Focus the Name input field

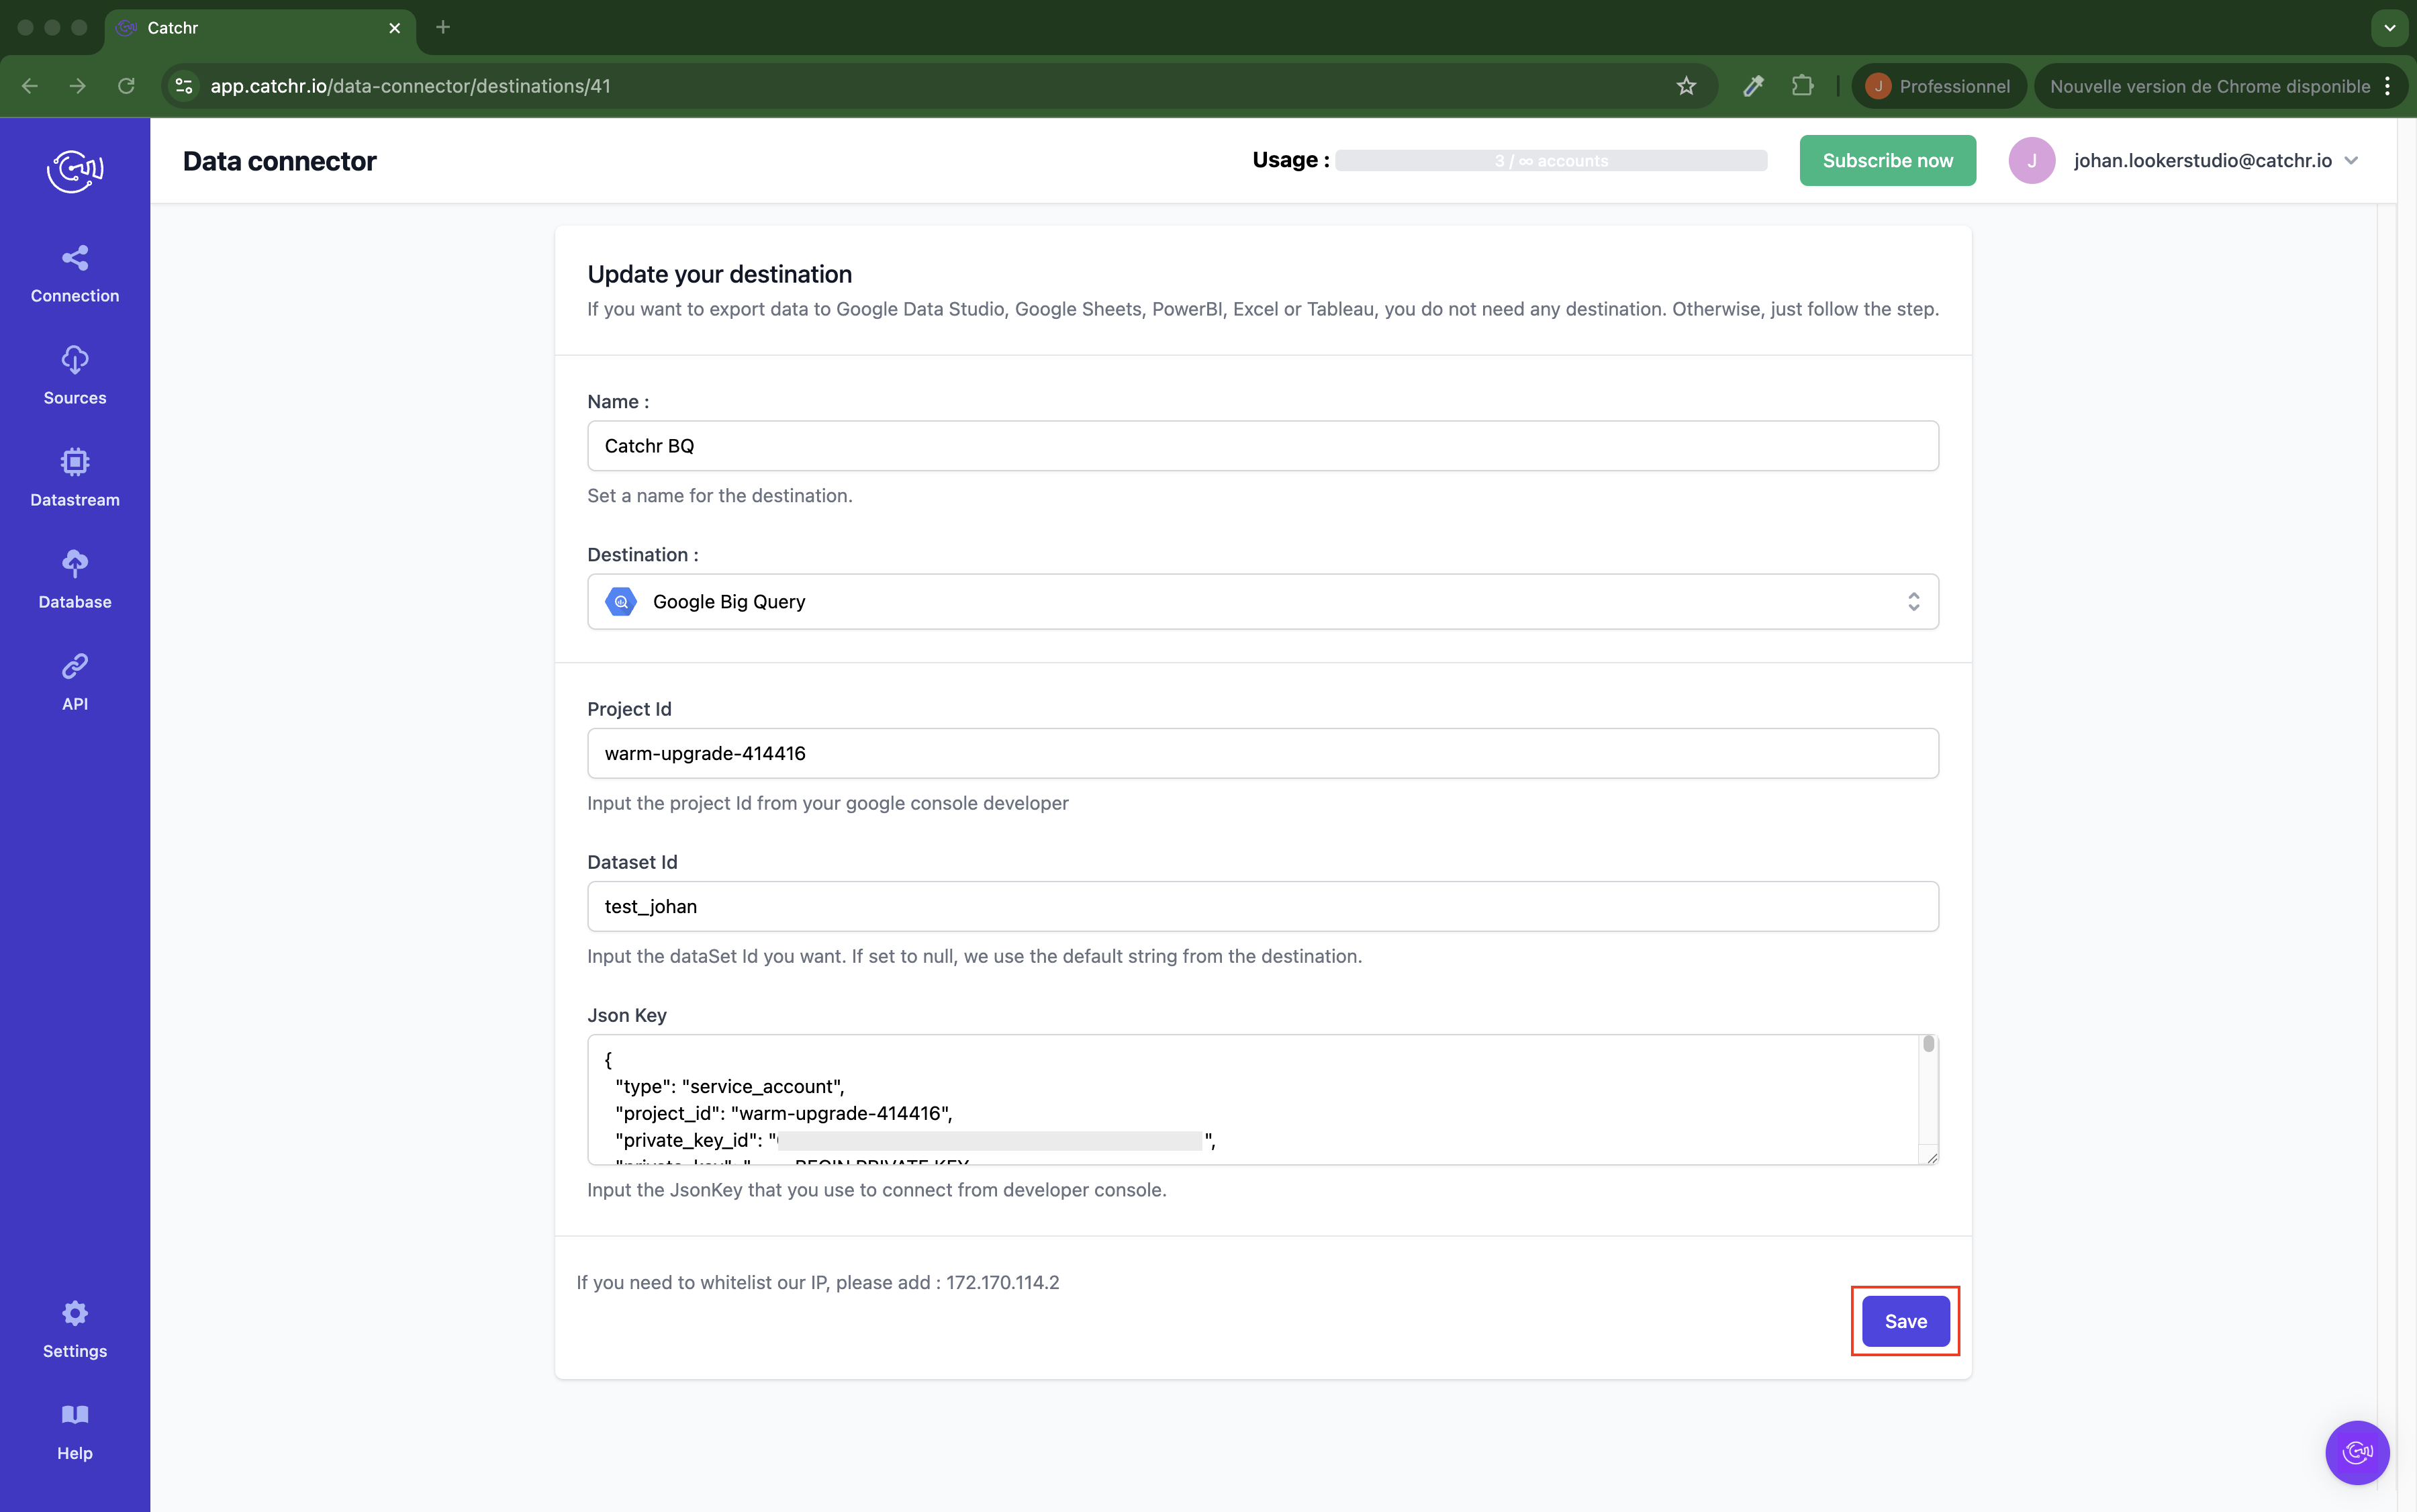[x=1262, y=445]
